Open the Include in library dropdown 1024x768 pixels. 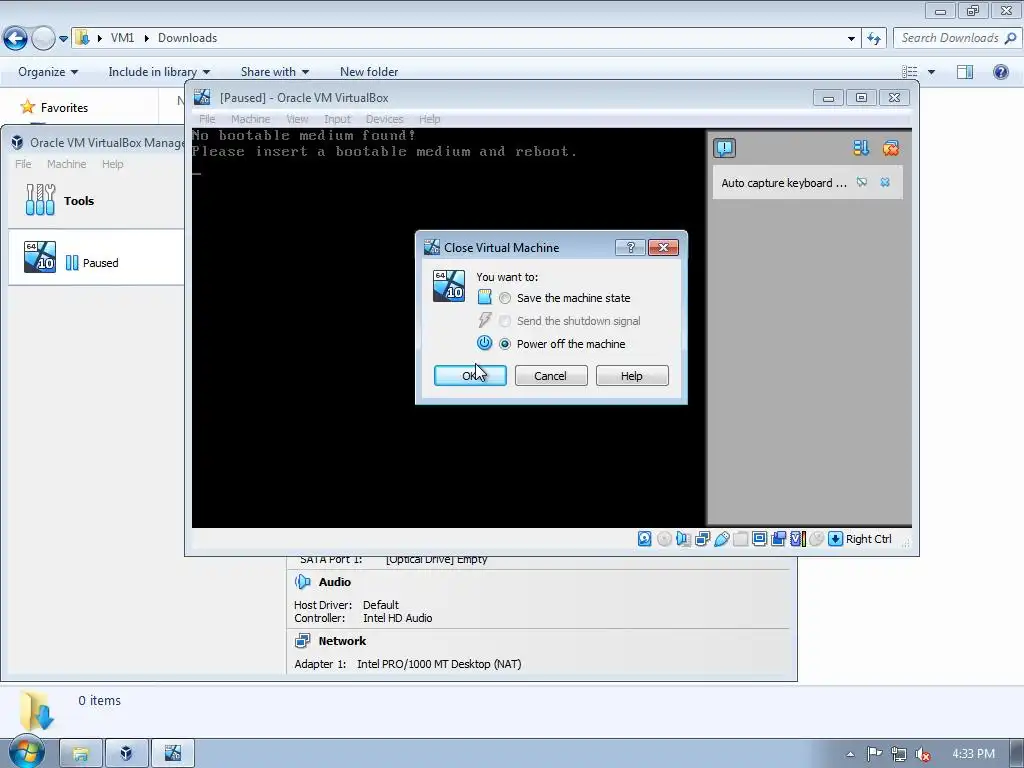click(159, 72)
